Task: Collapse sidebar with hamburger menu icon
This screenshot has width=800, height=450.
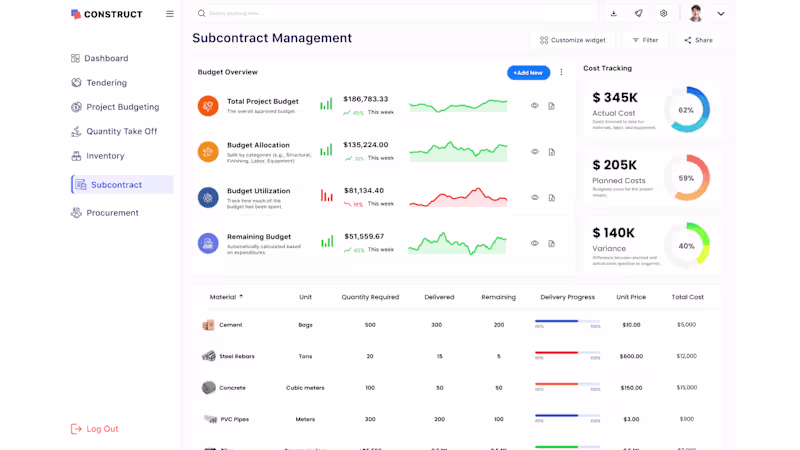Action: tap(170, 14)
